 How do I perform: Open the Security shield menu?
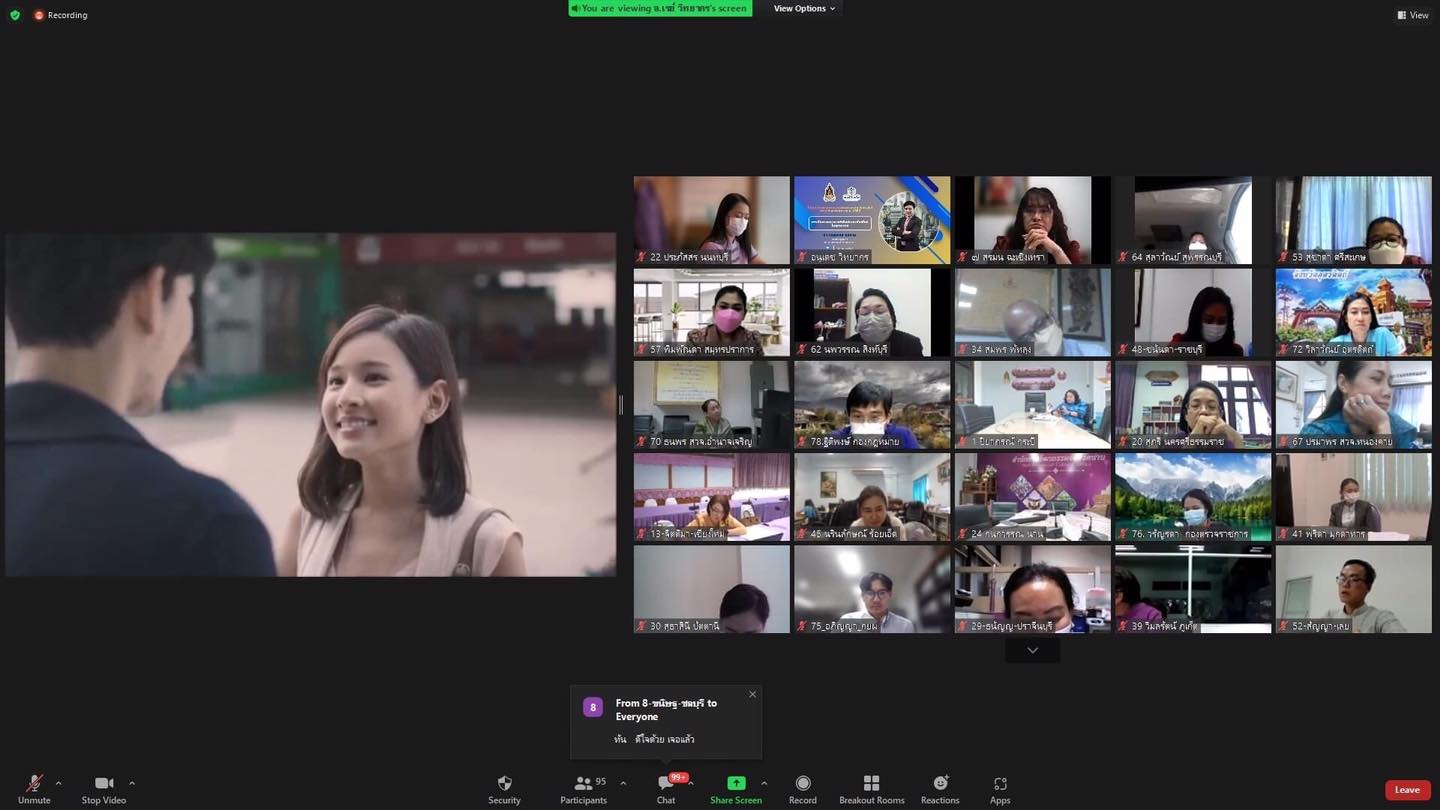click(504, 788)
